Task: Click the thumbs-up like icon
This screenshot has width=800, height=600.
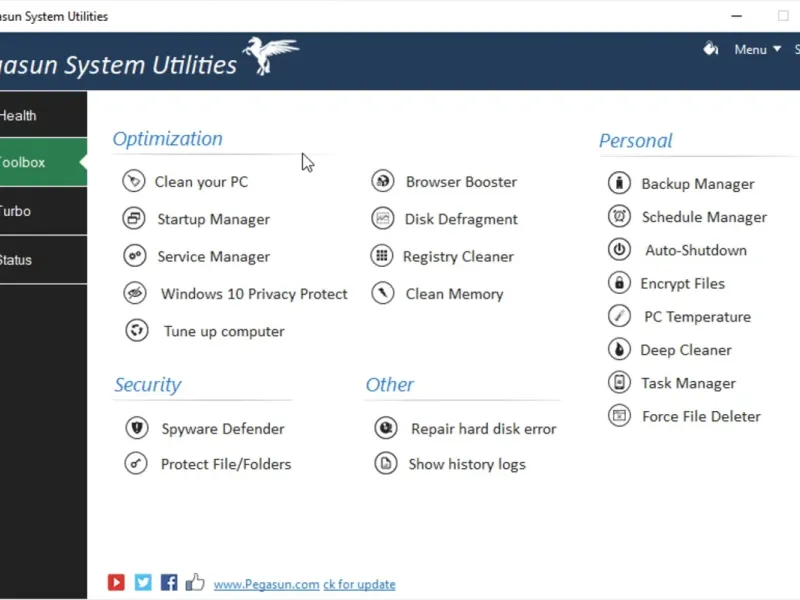Action: click(195, 582)
